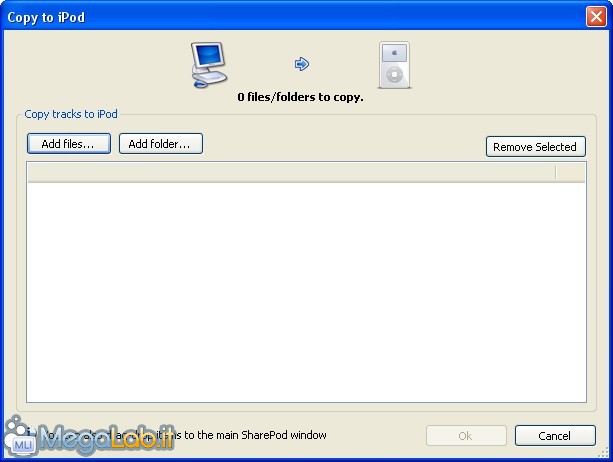Click the empty track list area
Screen dimensions: 613x462
click(x=306, y=292)
